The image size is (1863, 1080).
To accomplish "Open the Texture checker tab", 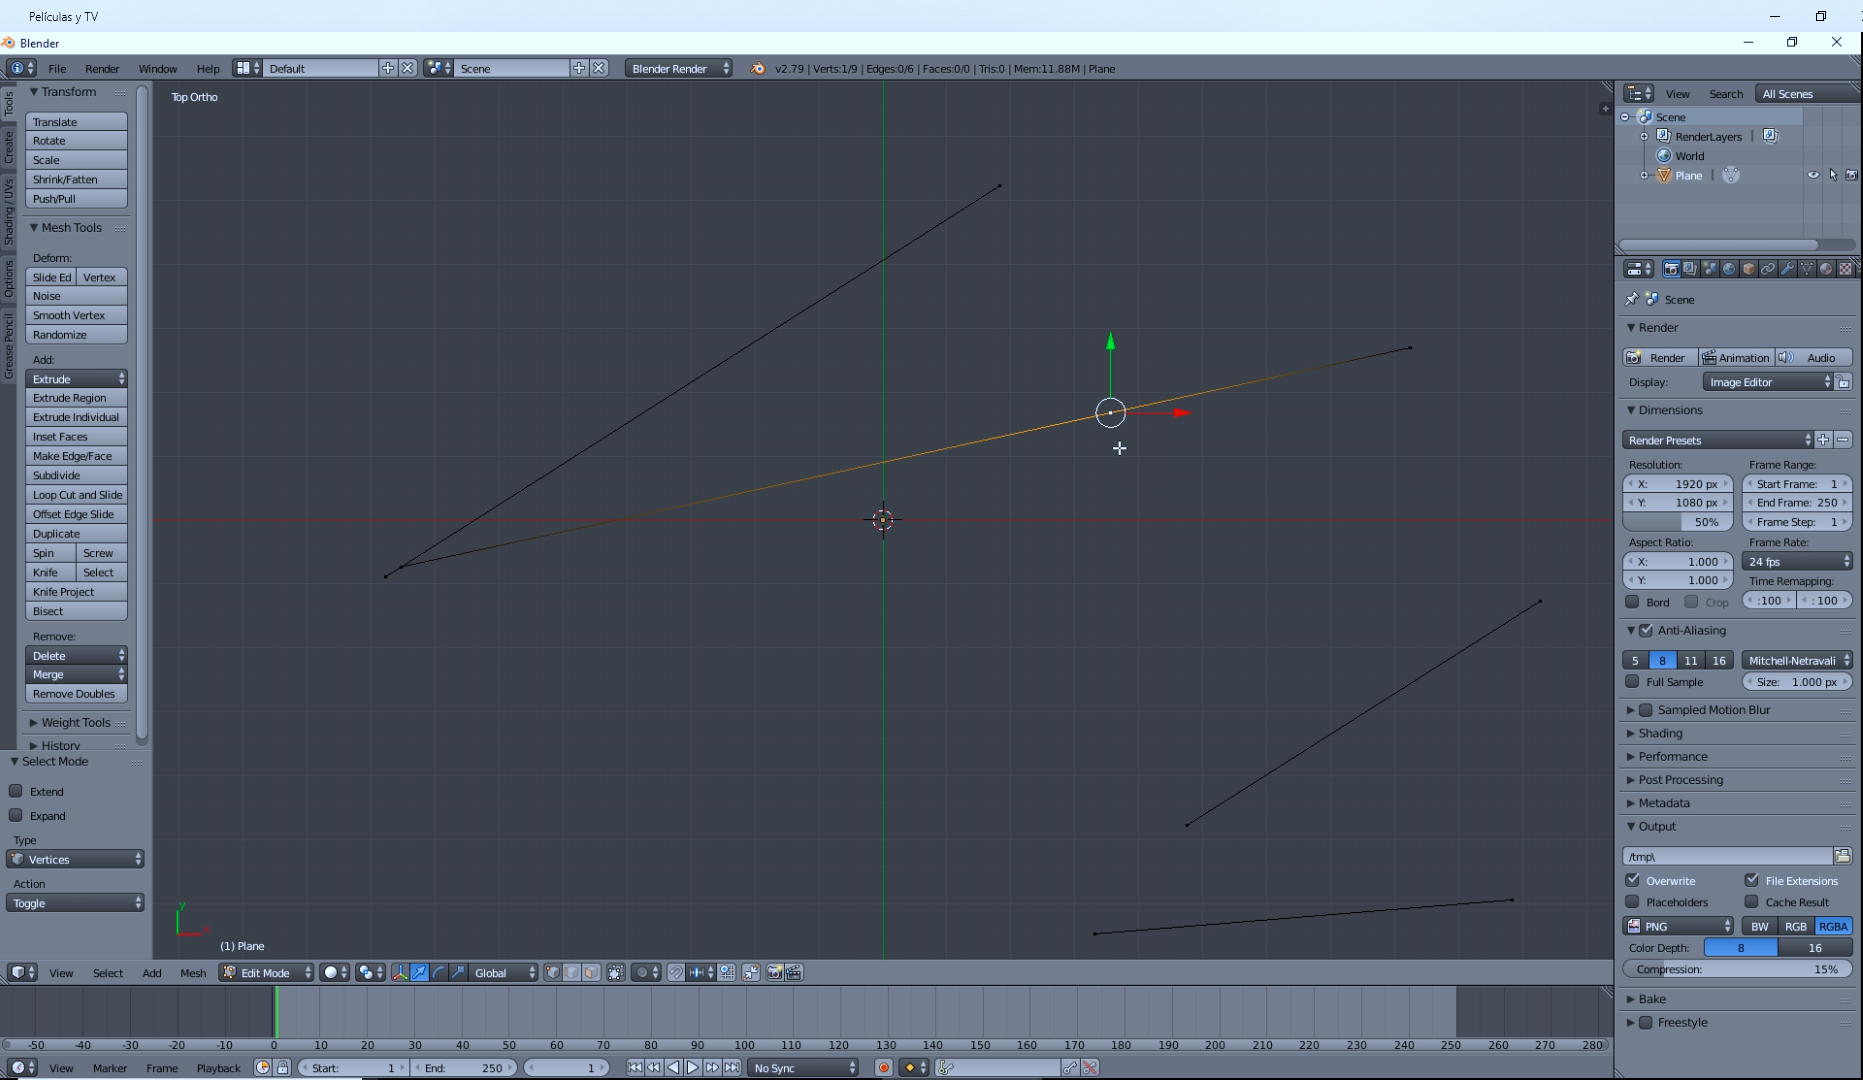I will (1845, 269).
